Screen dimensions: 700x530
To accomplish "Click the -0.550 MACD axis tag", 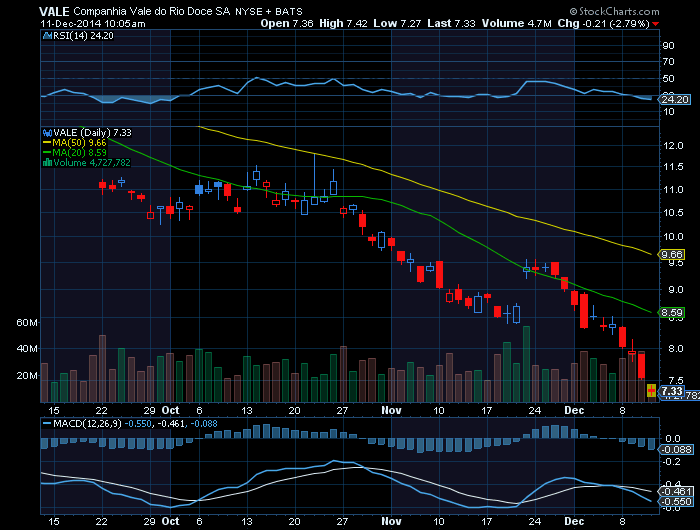I will pos(676,501).
